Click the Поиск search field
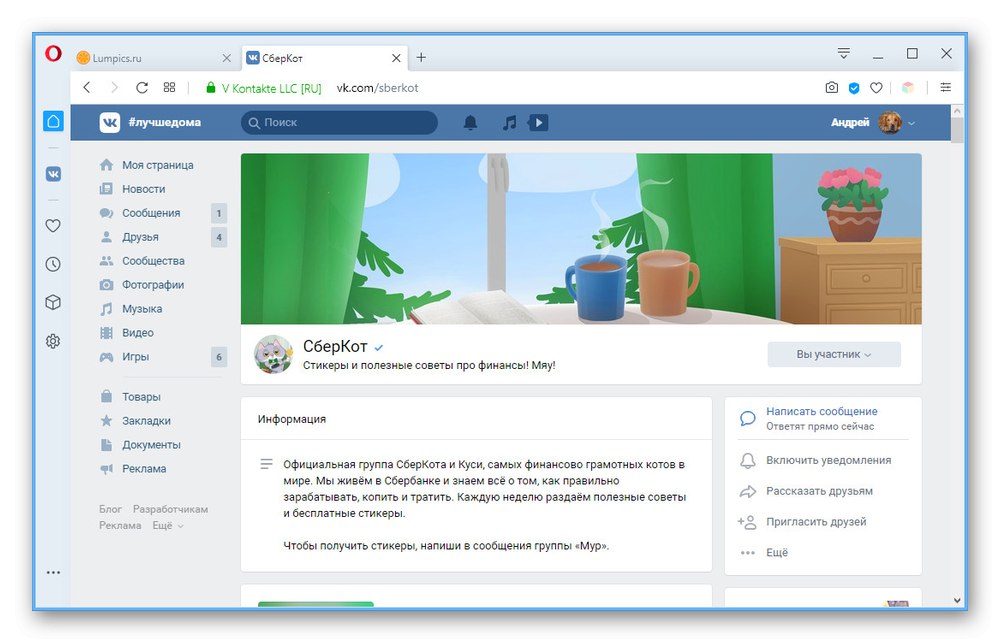 (x=339, y=122)
